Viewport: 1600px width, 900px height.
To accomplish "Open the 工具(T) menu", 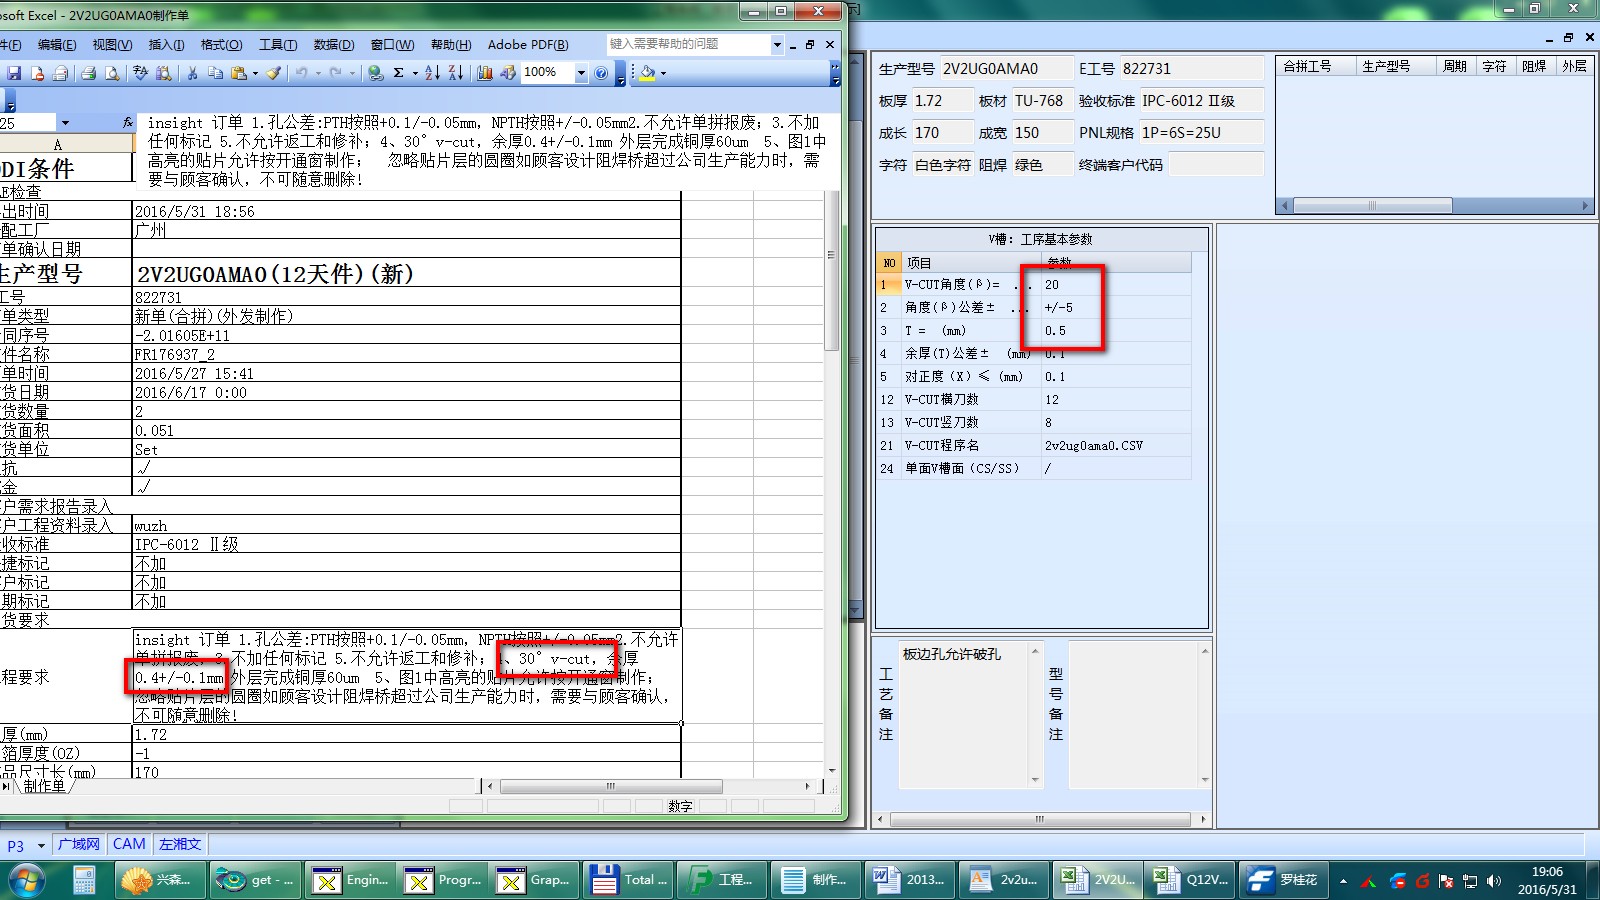I will point(278,45).
